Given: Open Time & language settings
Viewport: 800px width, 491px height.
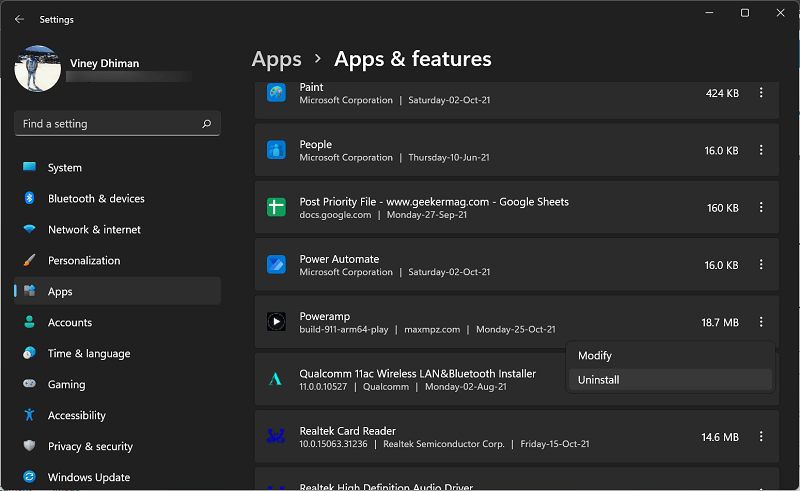Looking at the screenshot, I should (x=117, y=353).
